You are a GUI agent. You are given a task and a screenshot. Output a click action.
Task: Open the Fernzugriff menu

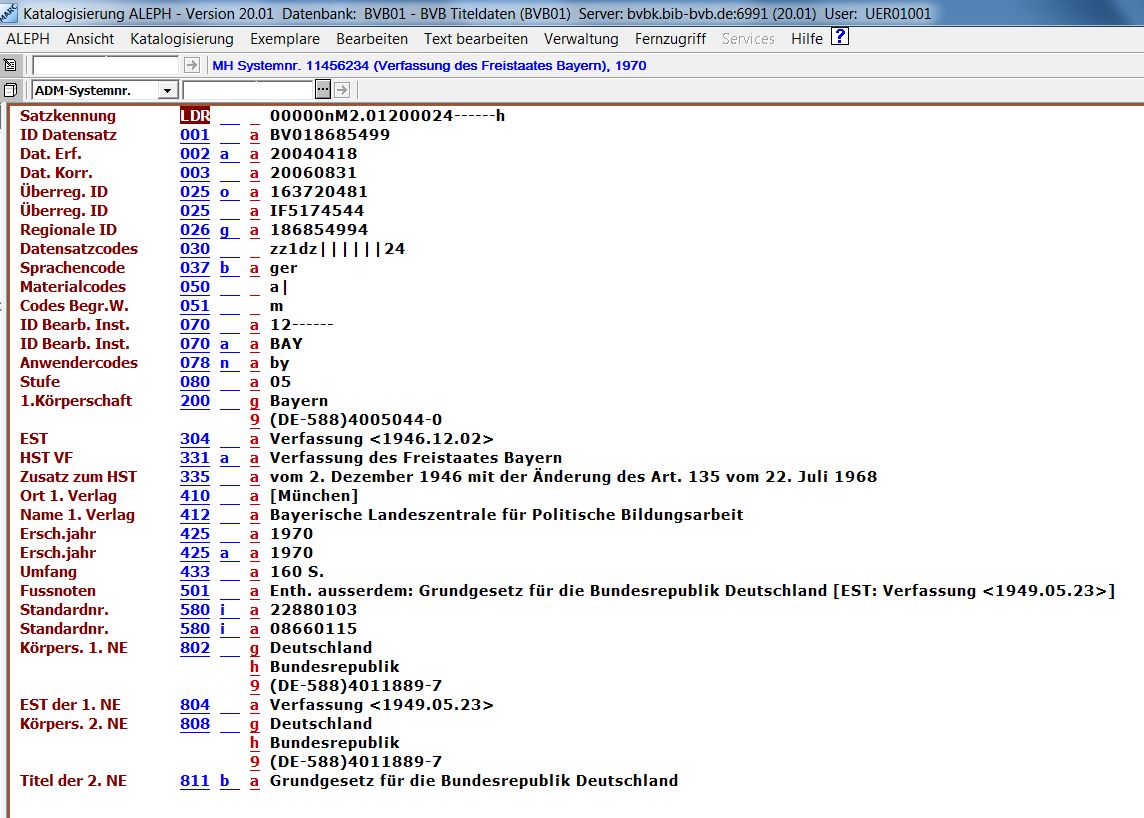[670, 39]
